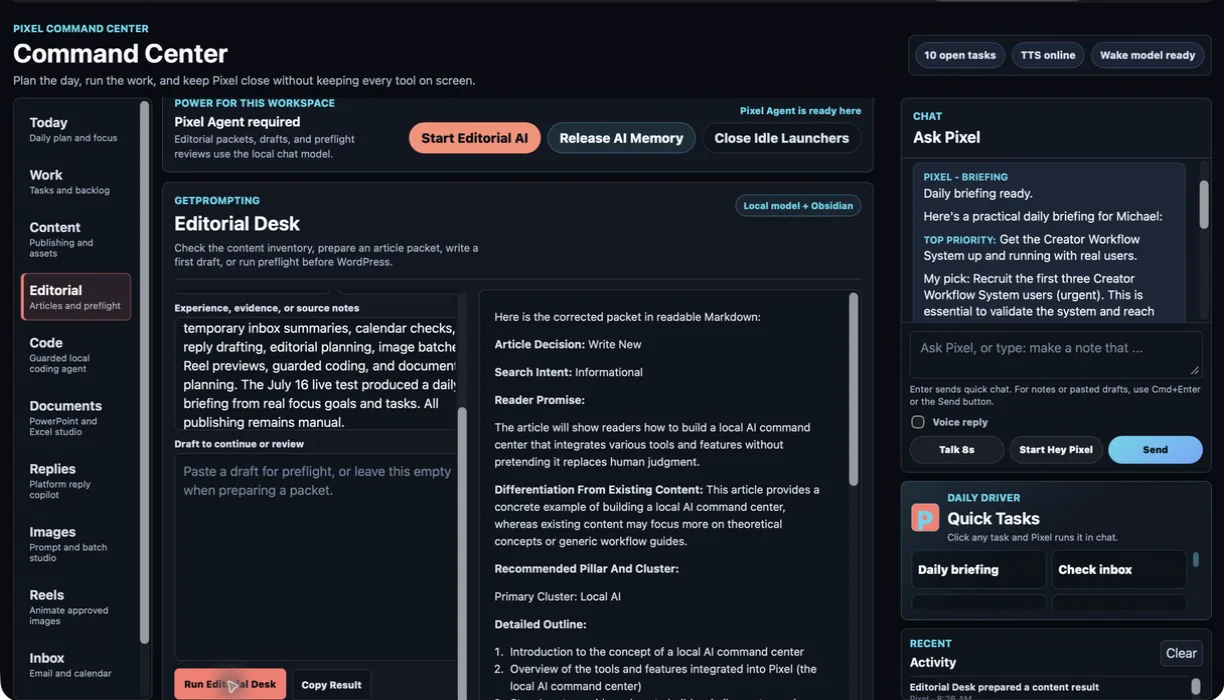The image size is (1224, 700).
Task: Open the Images prompt and batch studio
Action: coord(76,544)
